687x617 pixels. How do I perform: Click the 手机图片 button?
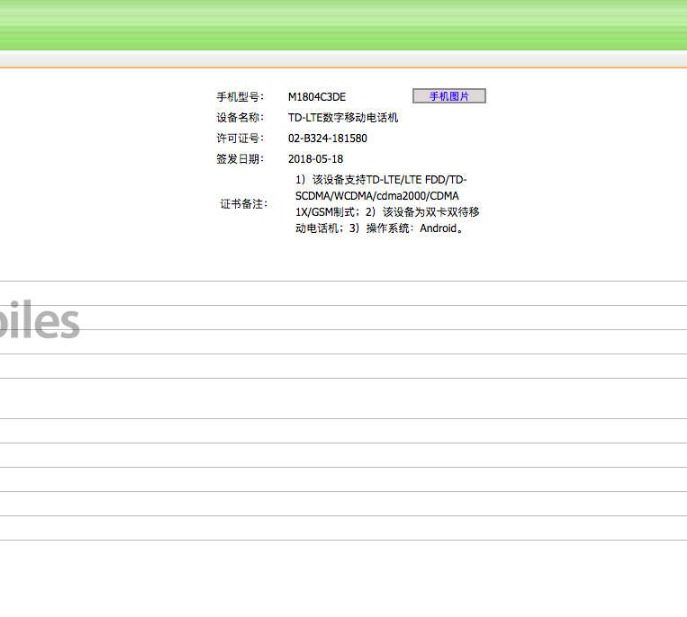coord(449,96)
